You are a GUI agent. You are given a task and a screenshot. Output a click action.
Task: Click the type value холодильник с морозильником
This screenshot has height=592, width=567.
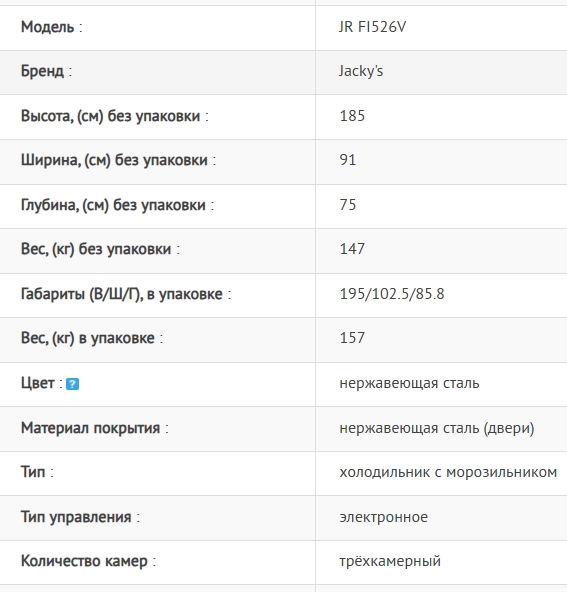[448, 472]
